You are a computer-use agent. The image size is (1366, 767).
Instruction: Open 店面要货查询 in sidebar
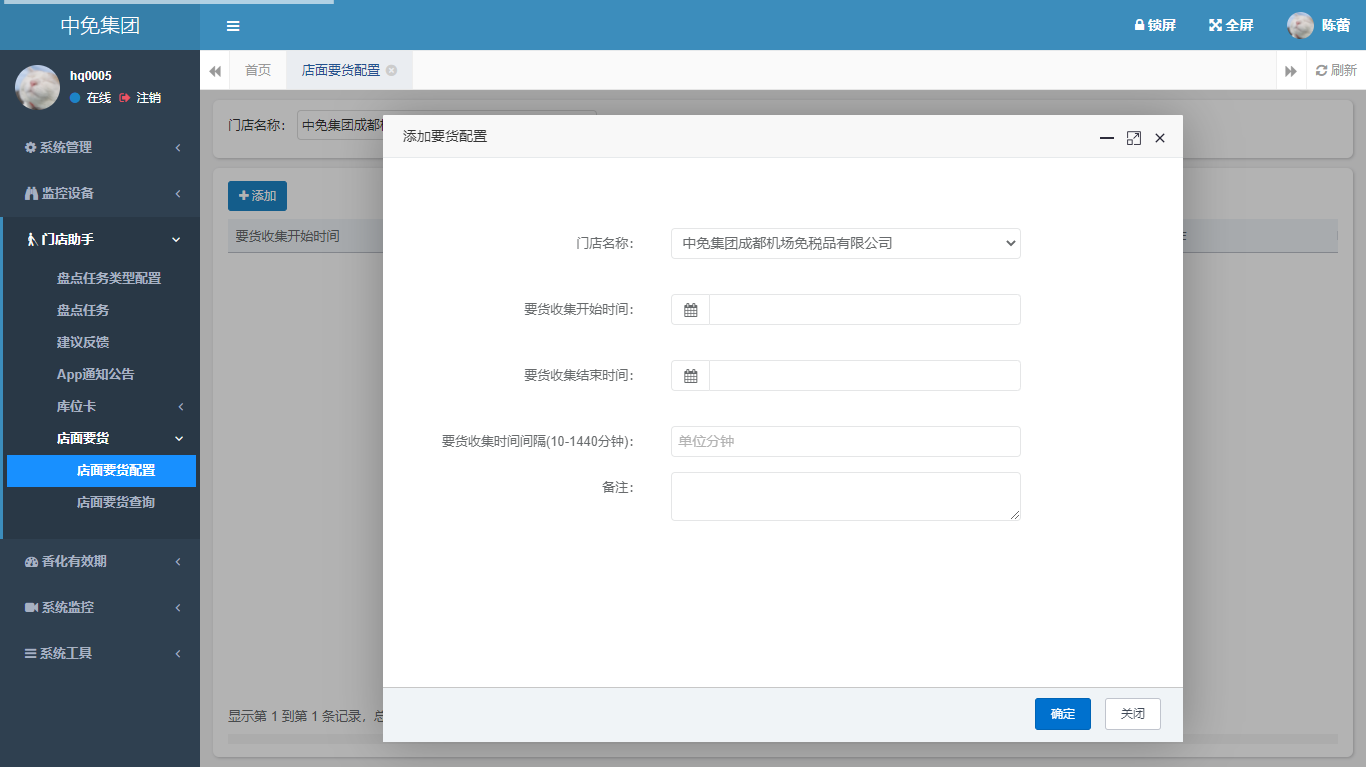115,502
